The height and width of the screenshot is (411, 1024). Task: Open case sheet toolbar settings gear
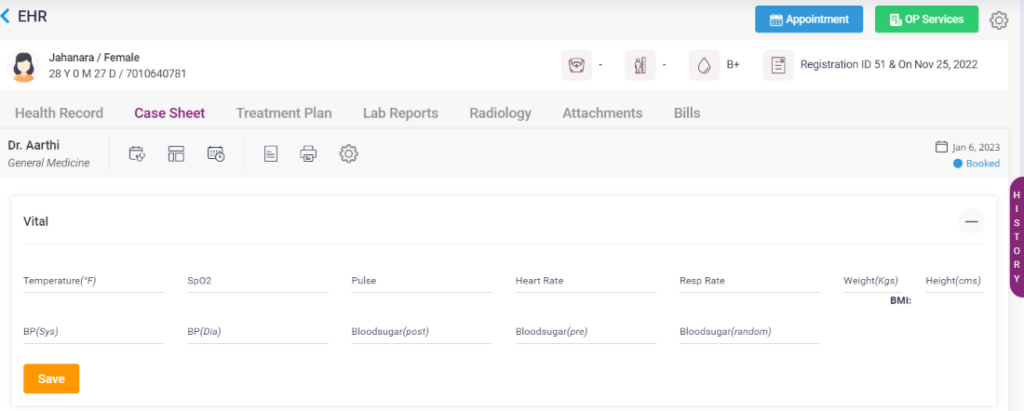pyautogui.click(x=348, y=154)
